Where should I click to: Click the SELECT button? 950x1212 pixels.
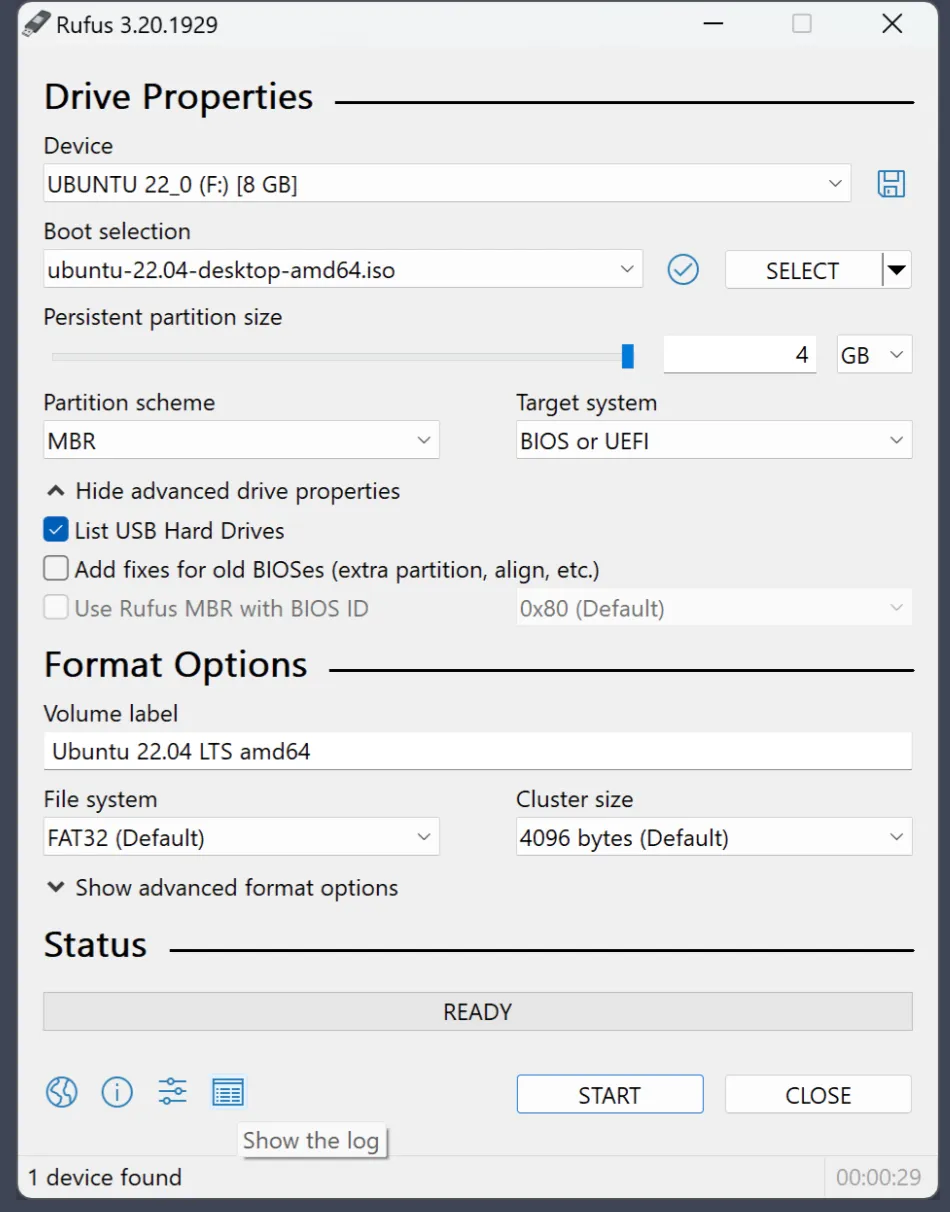802,270
